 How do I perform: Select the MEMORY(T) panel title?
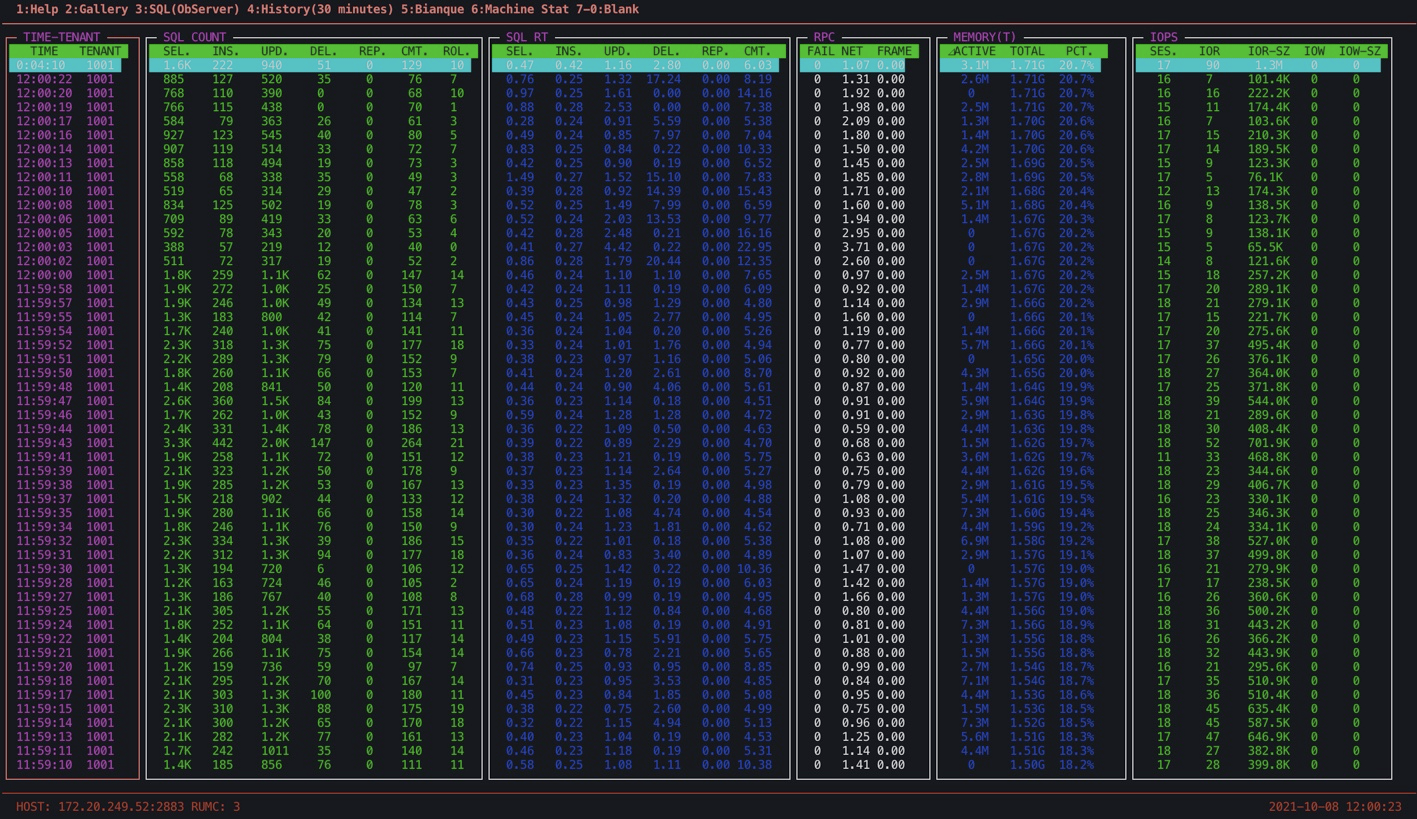click(985, 37)
